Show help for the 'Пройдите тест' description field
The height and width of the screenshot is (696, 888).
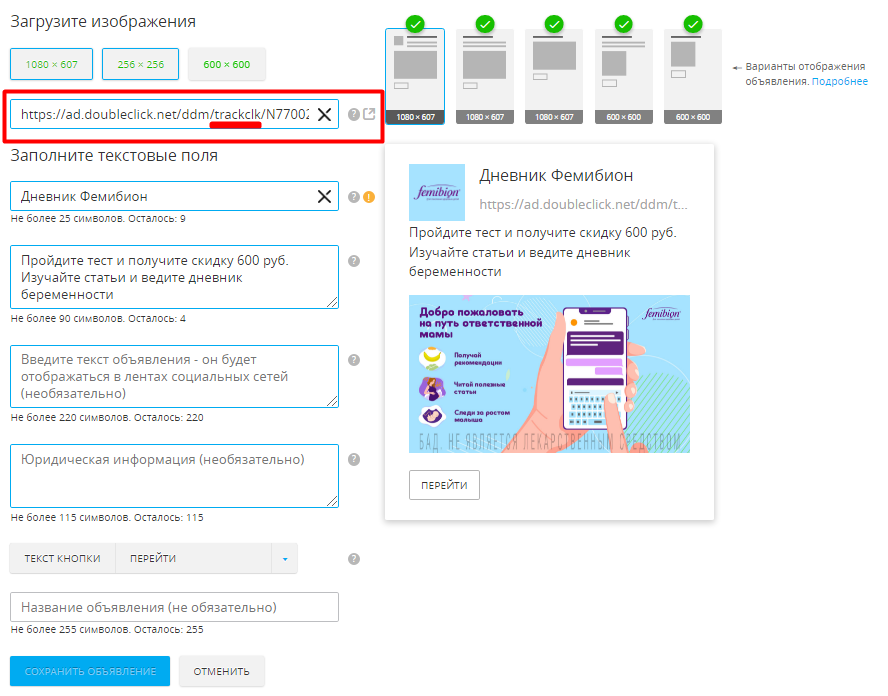click(354, 261)
